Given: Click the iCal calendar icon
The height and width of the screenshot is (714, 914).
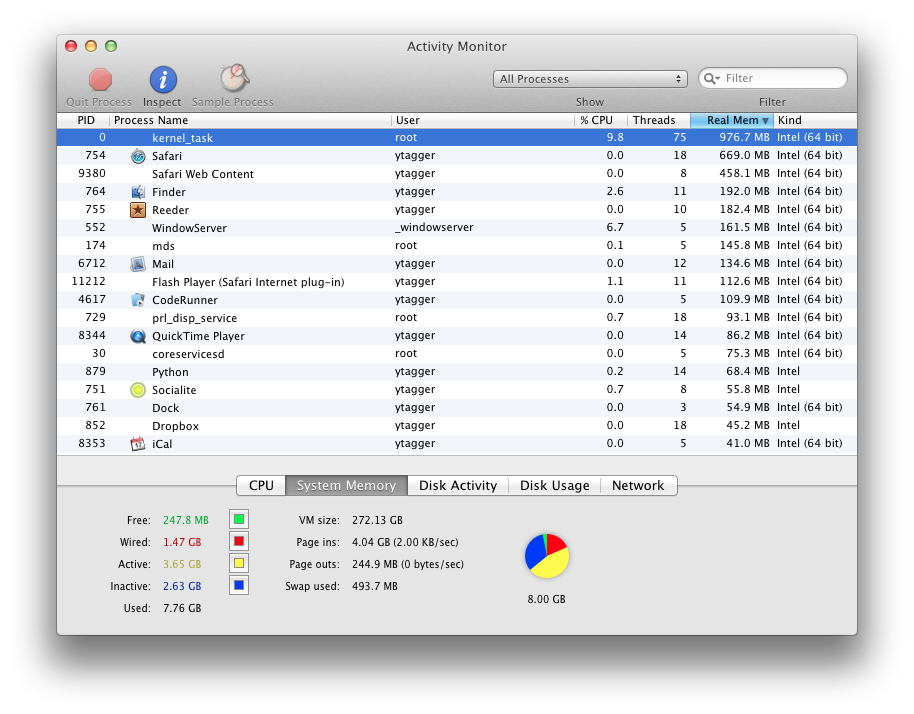Looking at the screenshot, I should (138, 444).
